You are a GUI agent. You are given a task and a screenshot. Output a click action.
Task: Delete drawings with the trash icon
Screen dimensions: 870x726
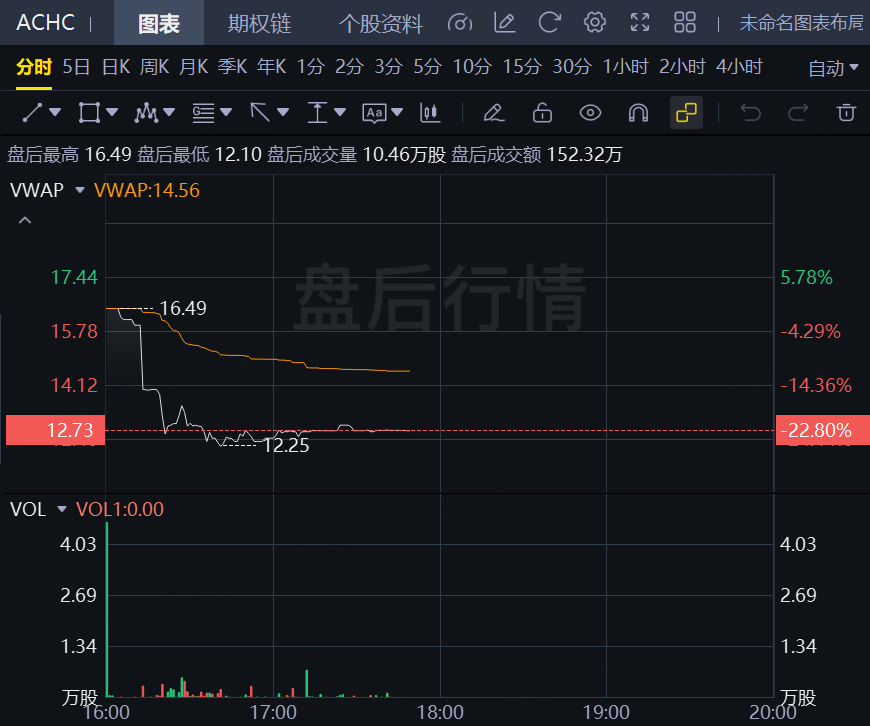846,112
